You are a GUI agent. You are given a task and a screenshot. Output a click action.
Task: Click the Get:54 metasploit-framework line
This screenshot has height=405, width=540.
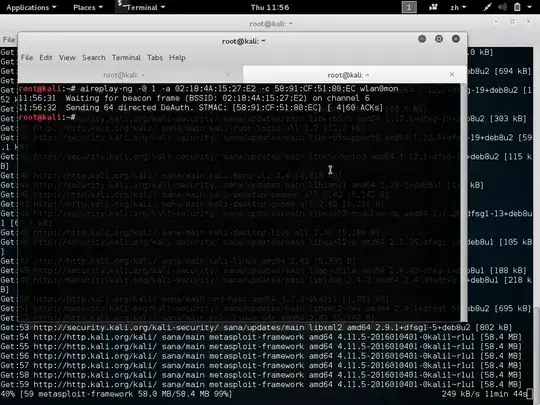coord(261,337)
